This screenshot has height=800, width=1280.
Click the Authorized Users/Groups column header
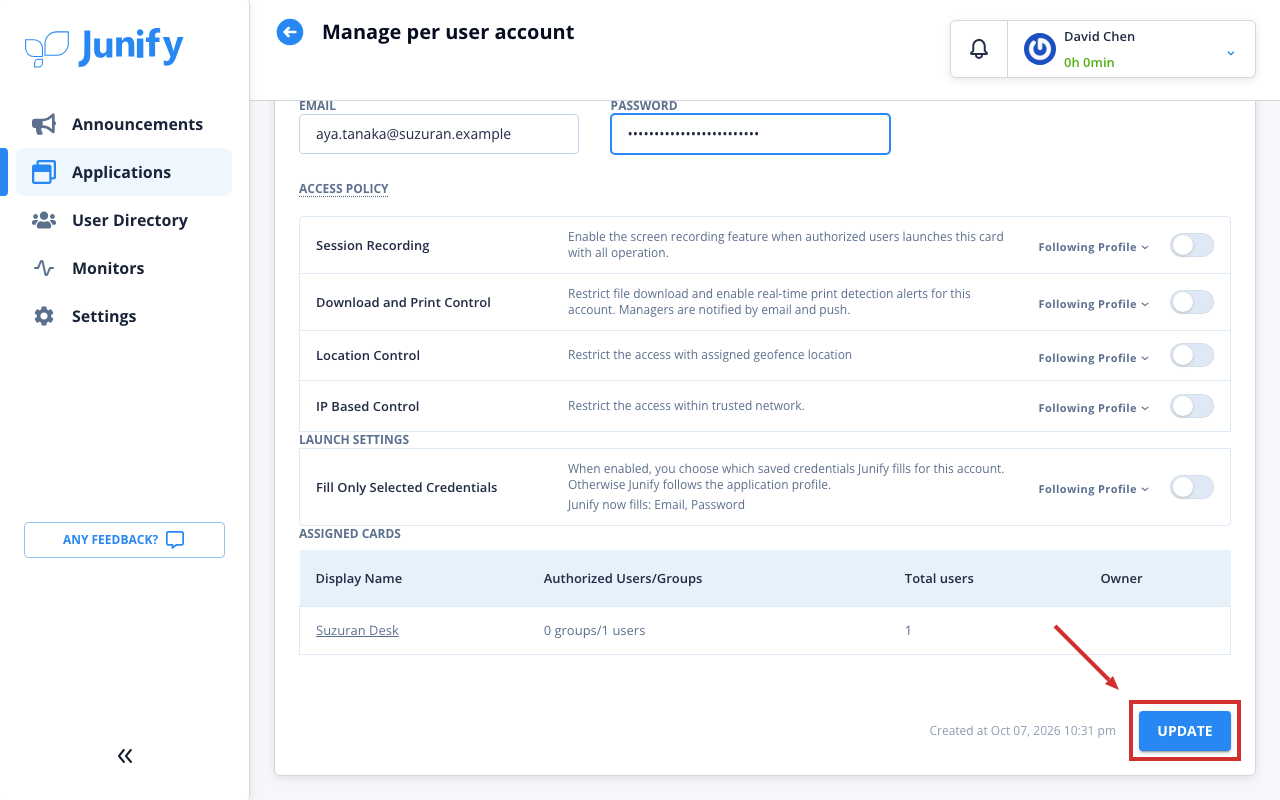click(x=623, y=578)
